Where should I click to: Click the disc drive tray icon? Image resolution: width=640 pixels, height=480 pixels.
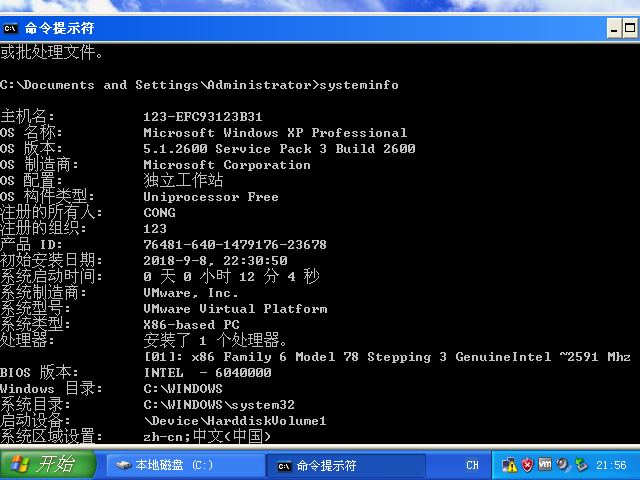coord(563,465)
